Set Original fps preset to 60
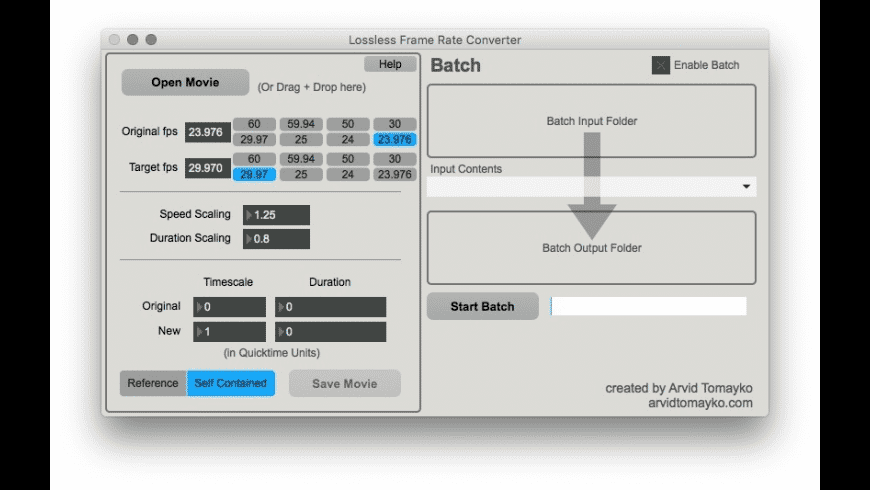 [254, 124]
